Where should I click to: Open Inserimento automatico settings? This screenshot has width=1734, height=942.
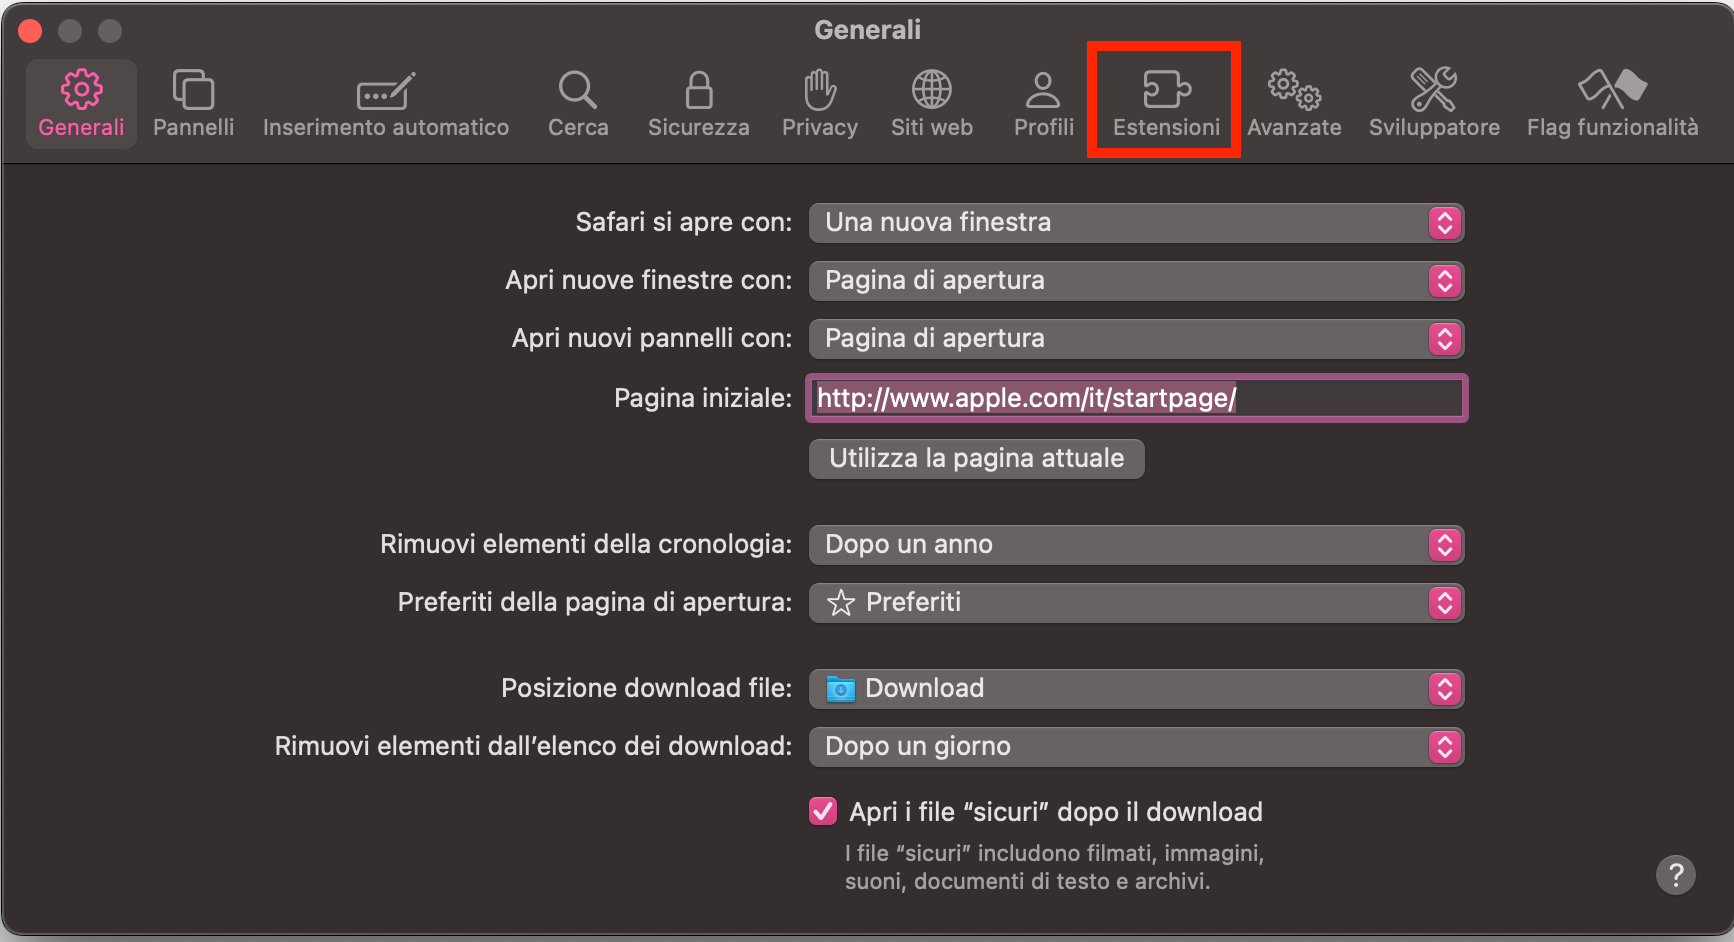coord(385,103)
